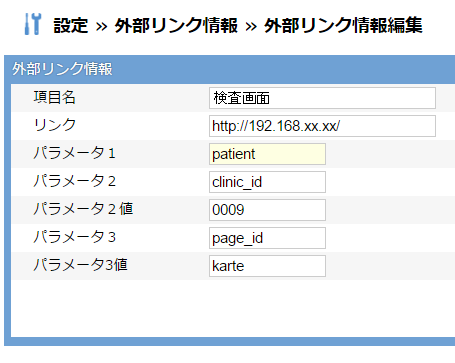Screen dimensions: 455x363
Task: Click the 項目名 input field with 検査画面
Action: (x=322, y=98)
